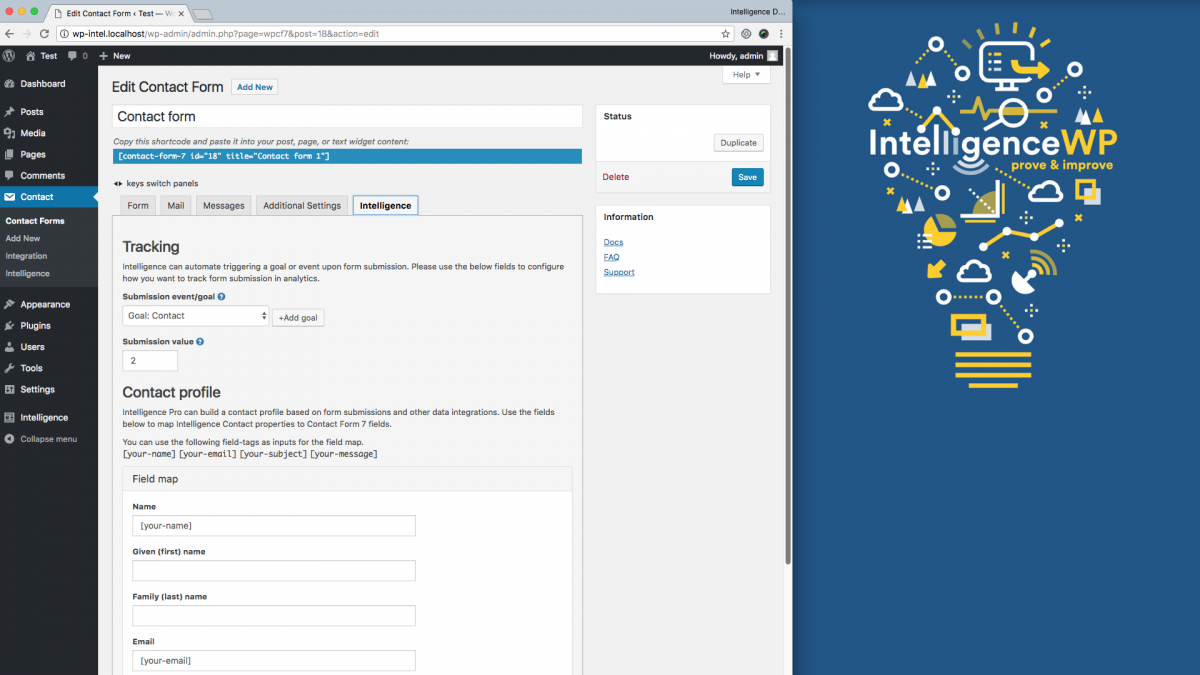Screen dimensions: 1200x675
Task: Click the page vertical scrollbar
Action: pyautogui.click(x=788, y=305)
